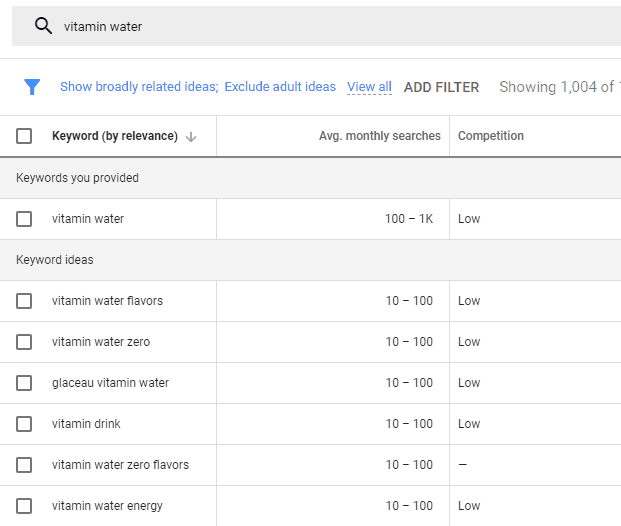
Task: Tick the vitamin water zero flavors checkbox
Action: pos(24,465)
